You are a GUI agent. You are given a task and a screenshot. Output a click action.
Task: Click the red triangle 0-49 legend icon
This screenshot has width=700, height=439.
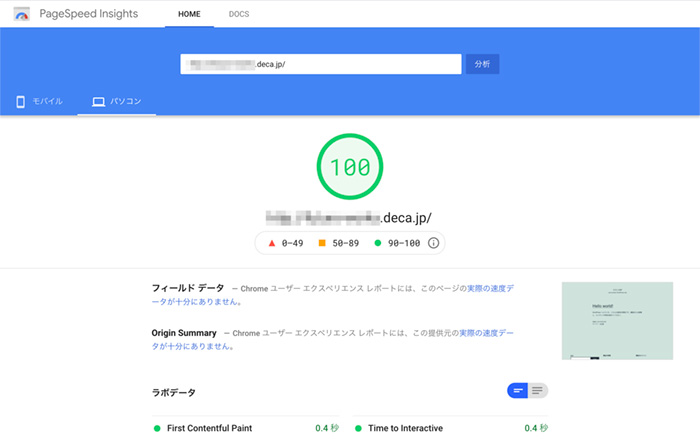tap(271, 243)
